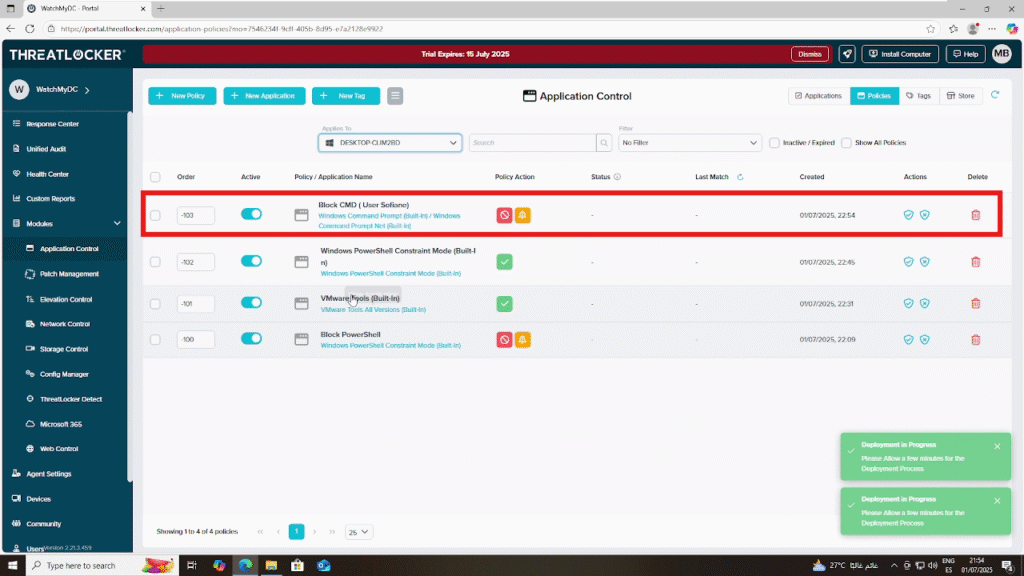Click orange bell icon on Block CMD row
This screenshot has height=576, width=1024.
click(x=522, y=215)
